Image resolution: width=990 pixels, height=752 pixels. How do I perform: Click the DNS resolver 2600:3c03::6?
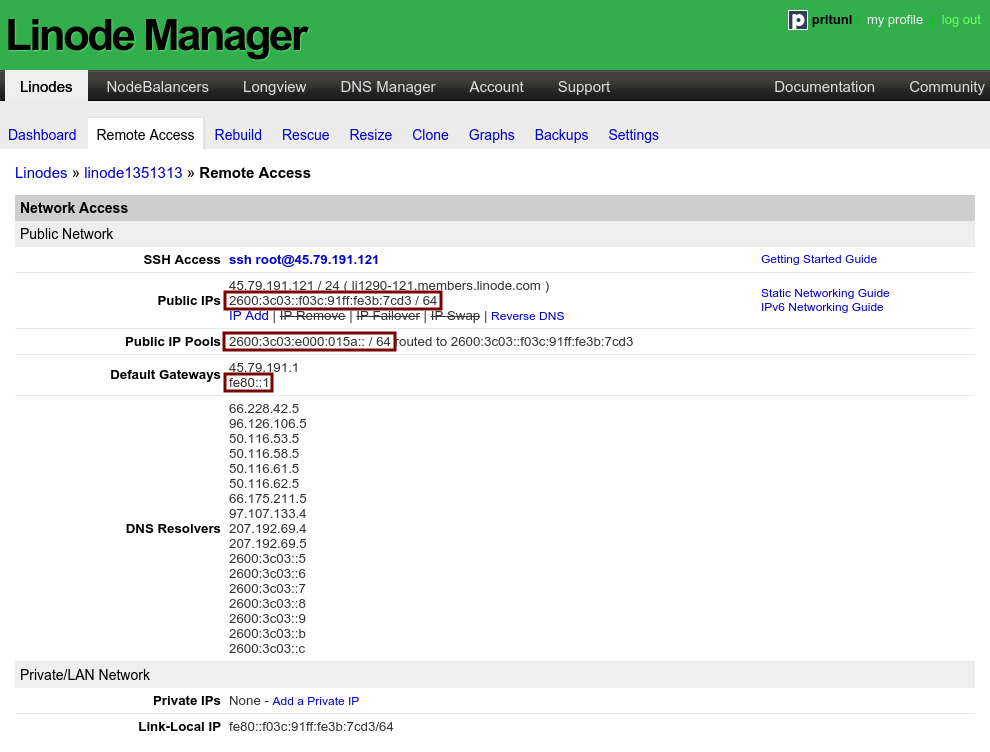[267, 574]
